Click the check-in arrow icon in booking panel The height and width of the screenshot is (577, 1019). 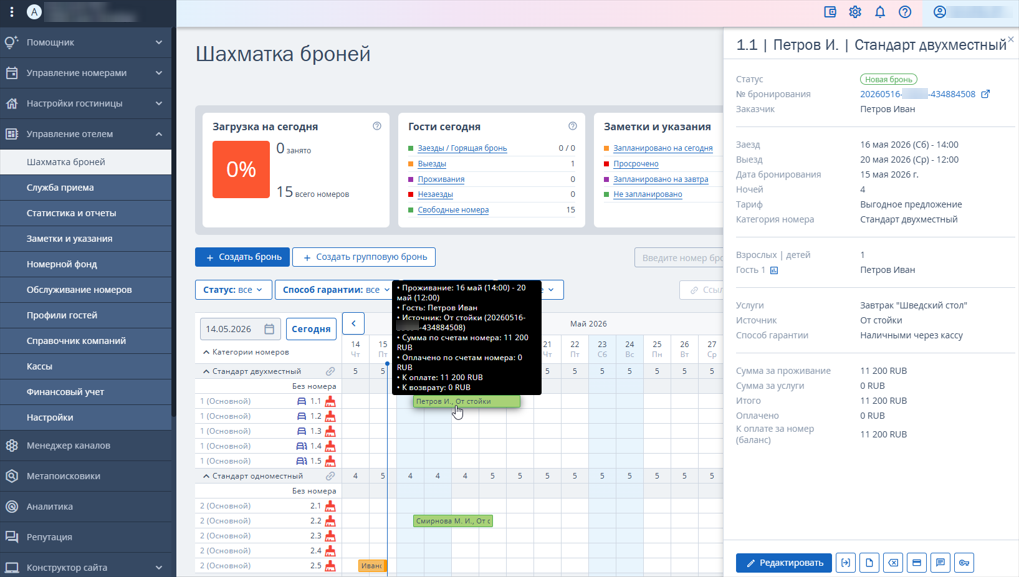pos(845,563)
